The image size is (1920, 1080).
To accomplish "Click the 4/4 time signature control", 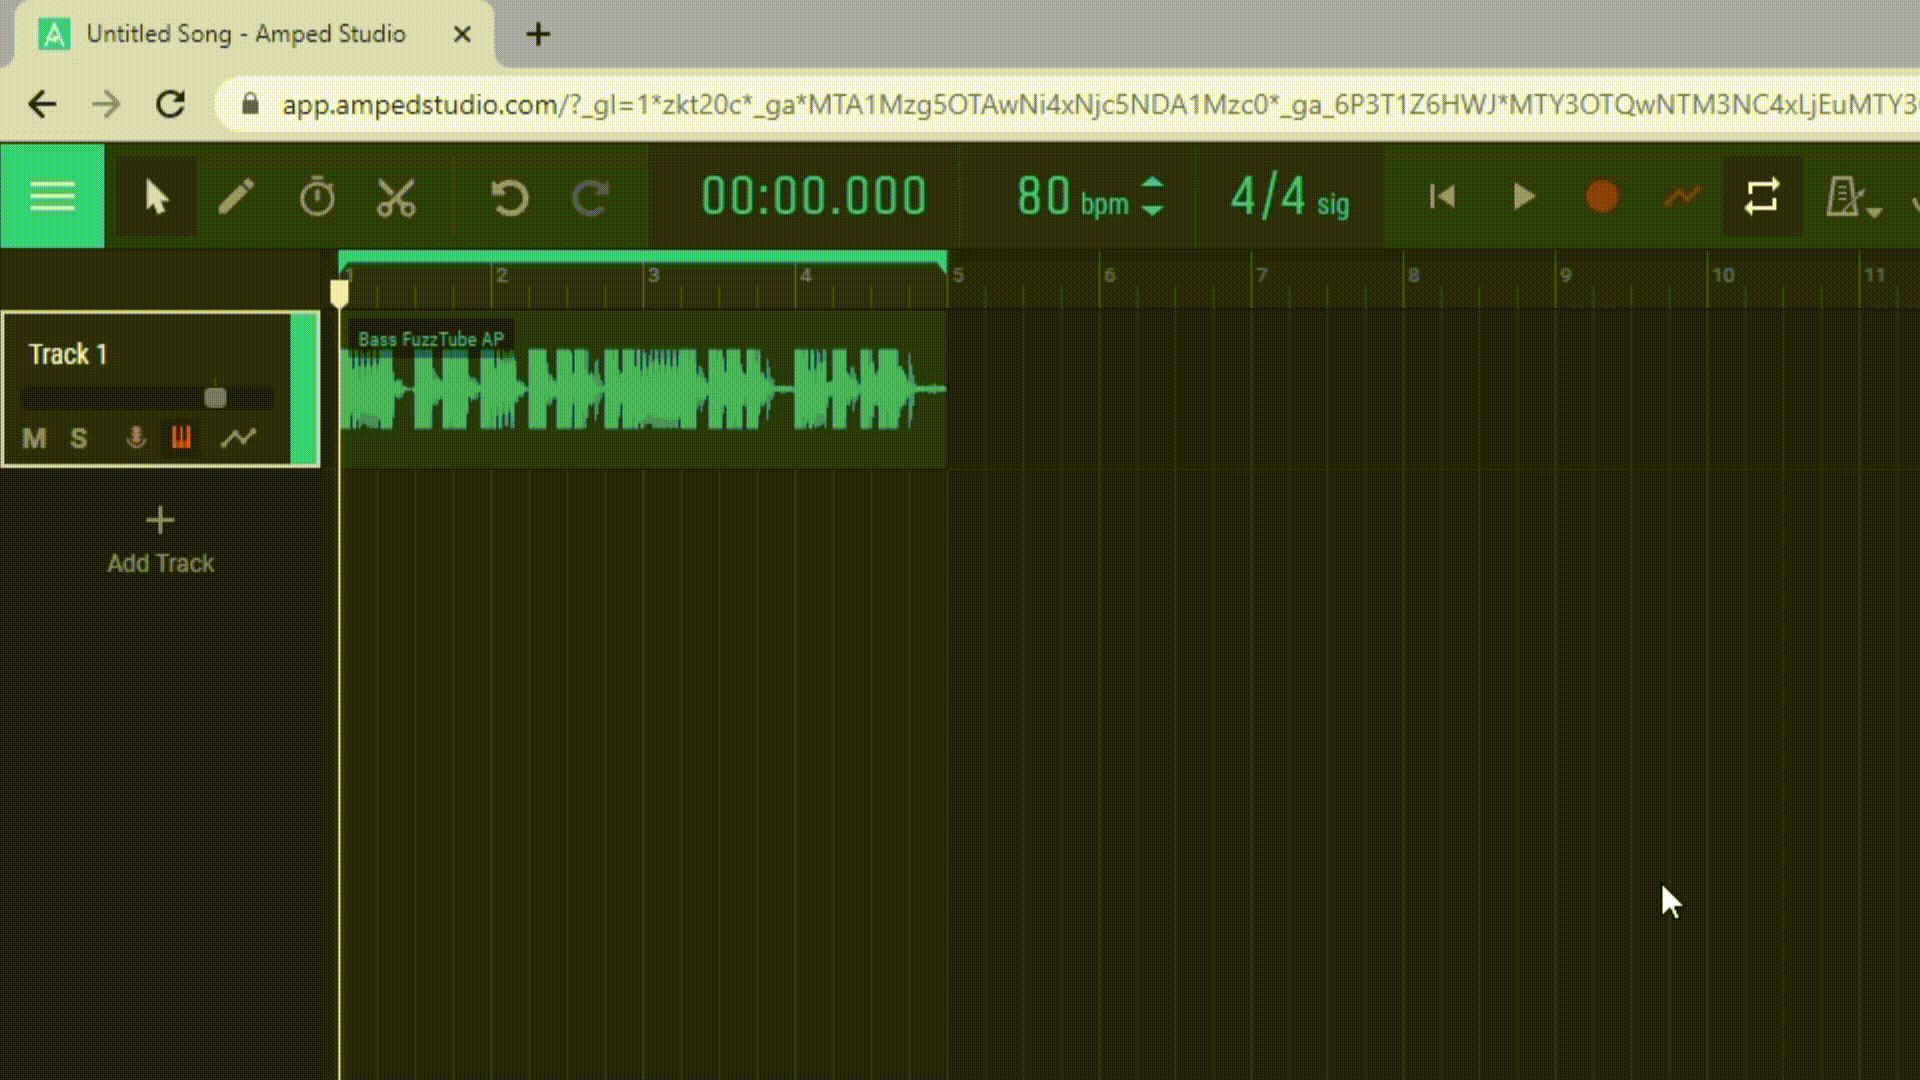I will (1288, 196).
